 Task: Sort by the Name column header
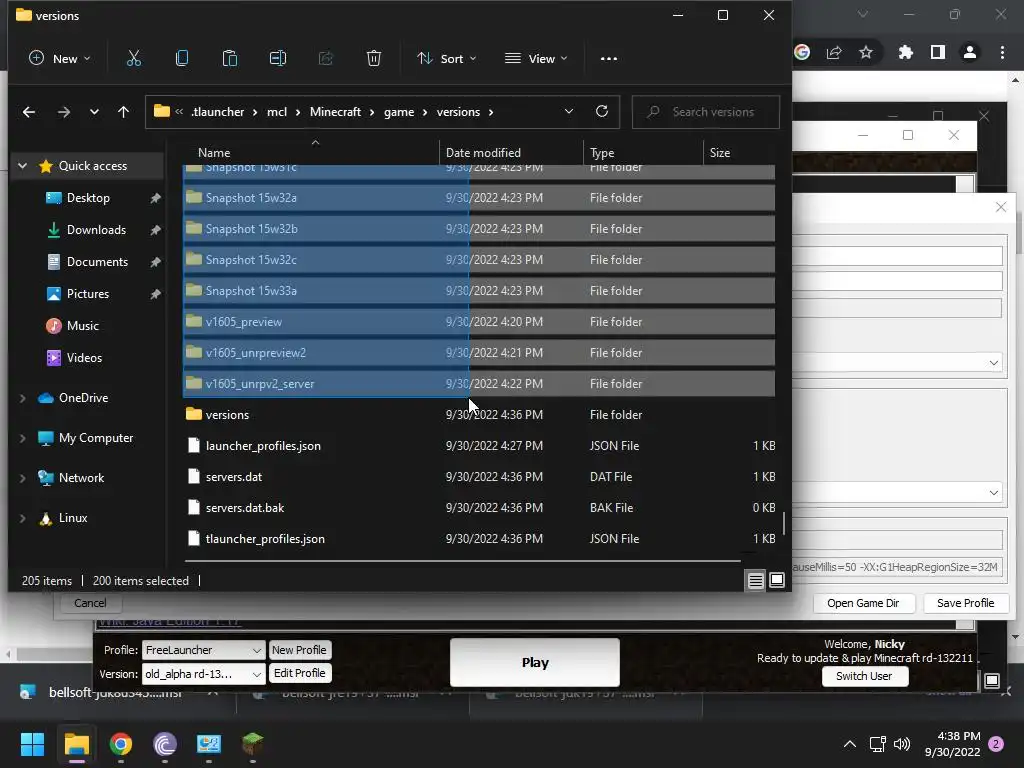tap(214, 153)
